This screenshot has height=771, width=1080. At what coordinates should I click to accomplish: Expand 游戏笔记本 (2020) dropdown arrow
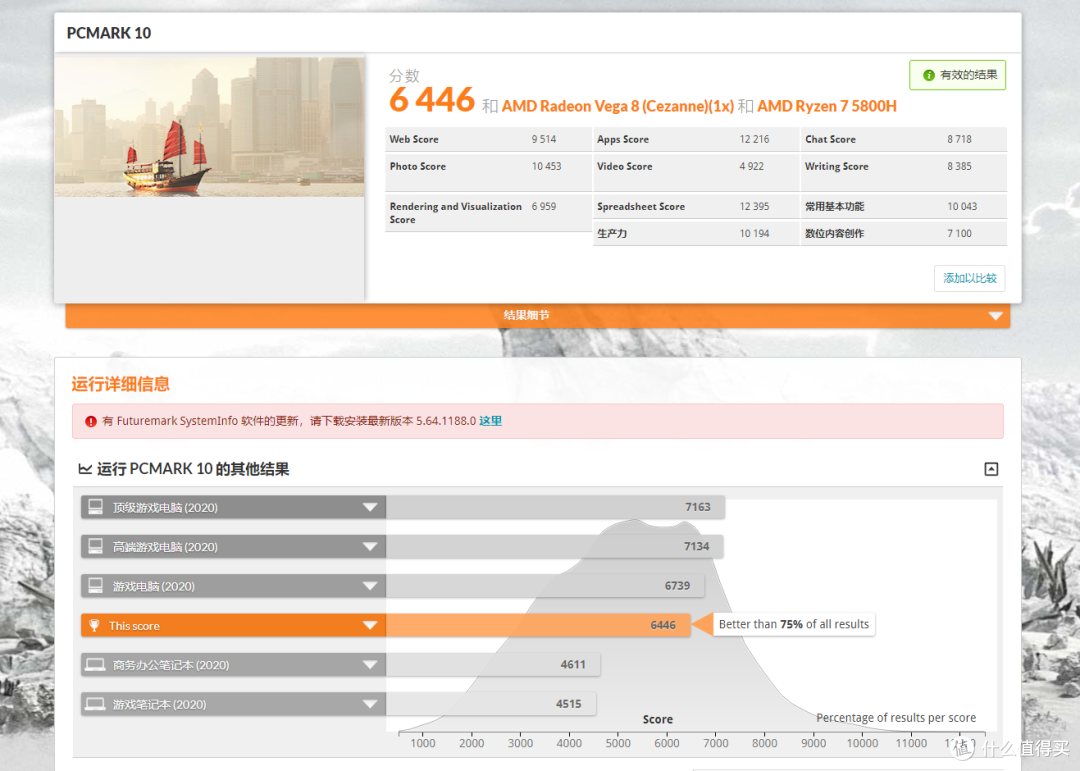pos(370,704)
